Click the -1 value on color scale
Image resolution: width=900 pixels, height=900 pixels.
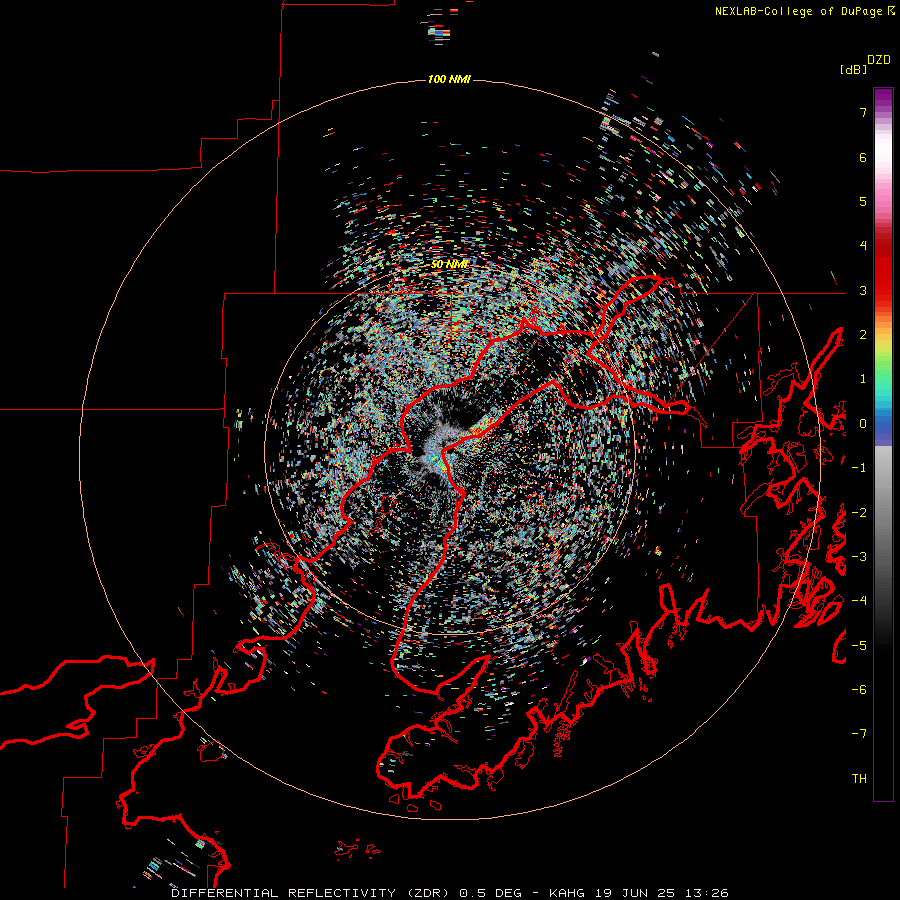[x=859, y=468]
